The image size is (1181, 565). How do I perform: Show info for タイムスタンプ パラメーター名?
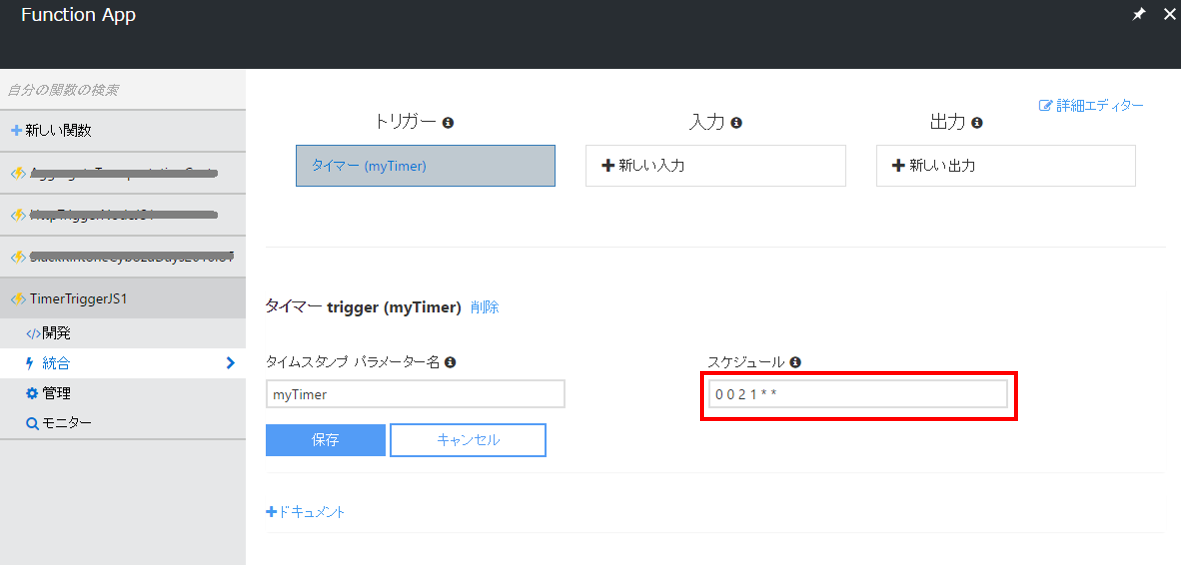pyautogui.click(x=450, y=362)
